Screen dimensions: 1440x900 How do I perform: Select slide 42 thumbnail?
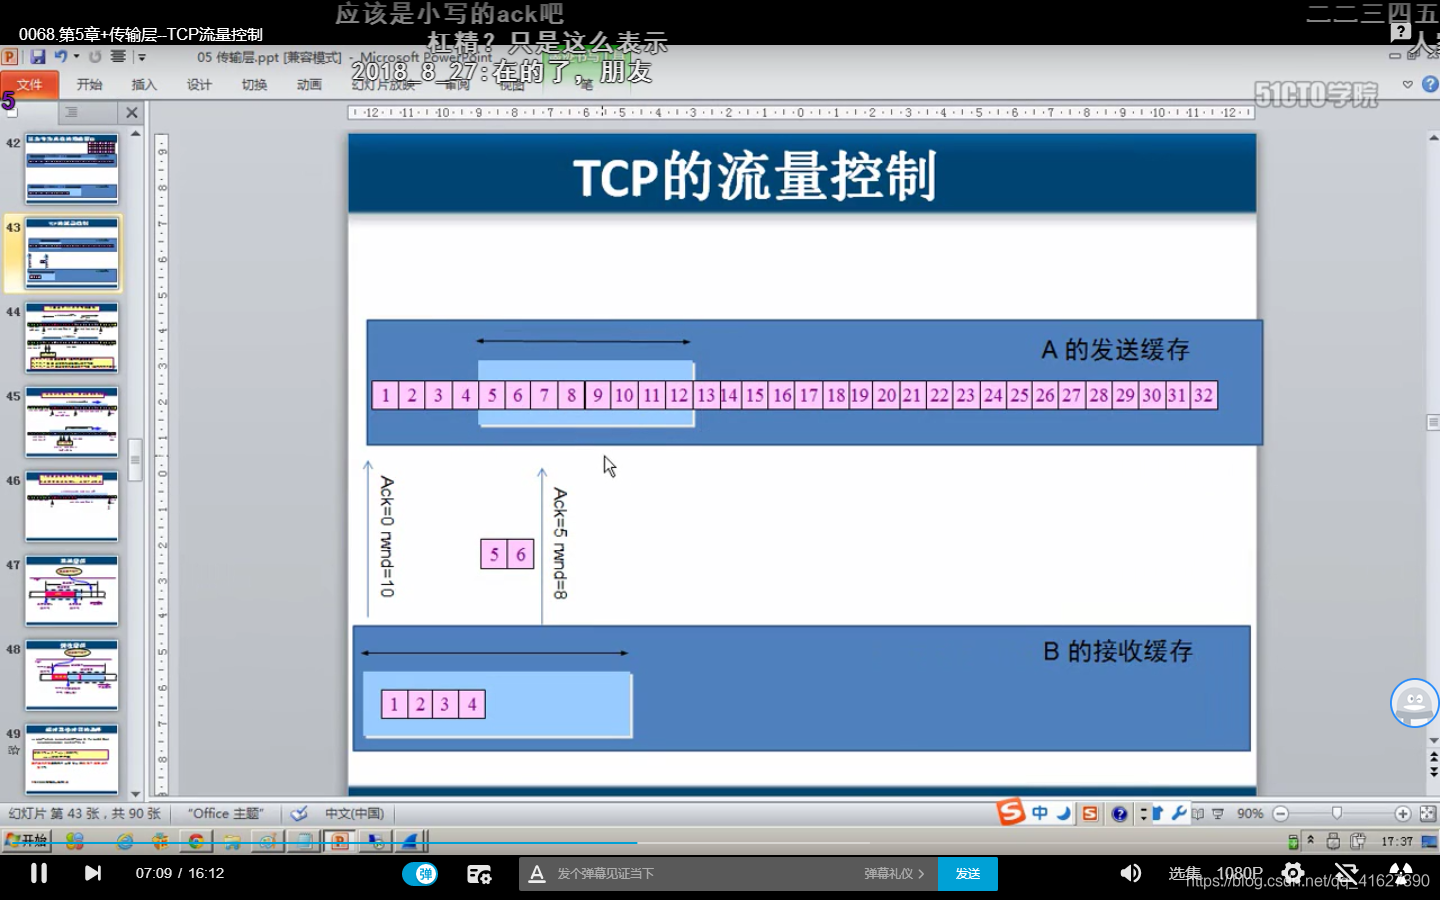click(72, 169)
